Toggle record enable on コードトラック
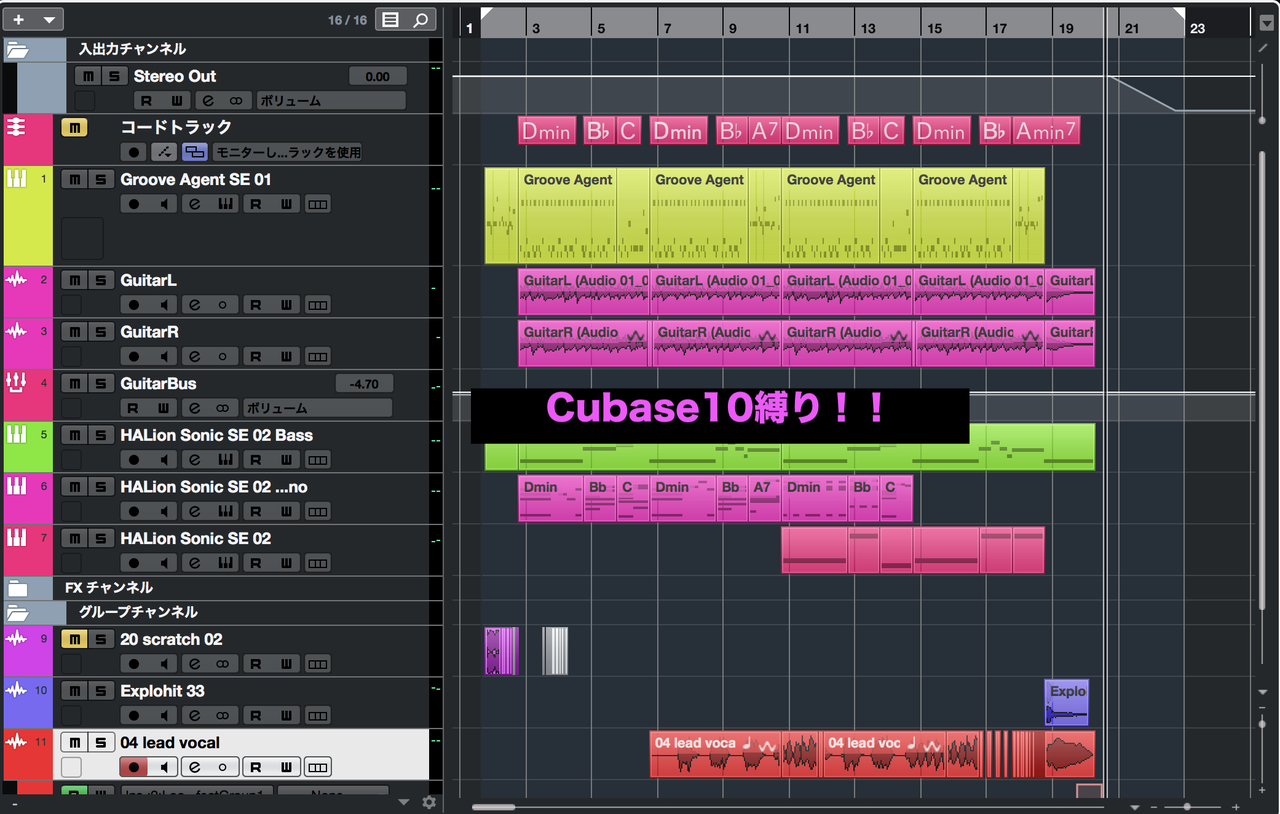The height and width of the screenshot is (814, 1280). pos(134,152)
